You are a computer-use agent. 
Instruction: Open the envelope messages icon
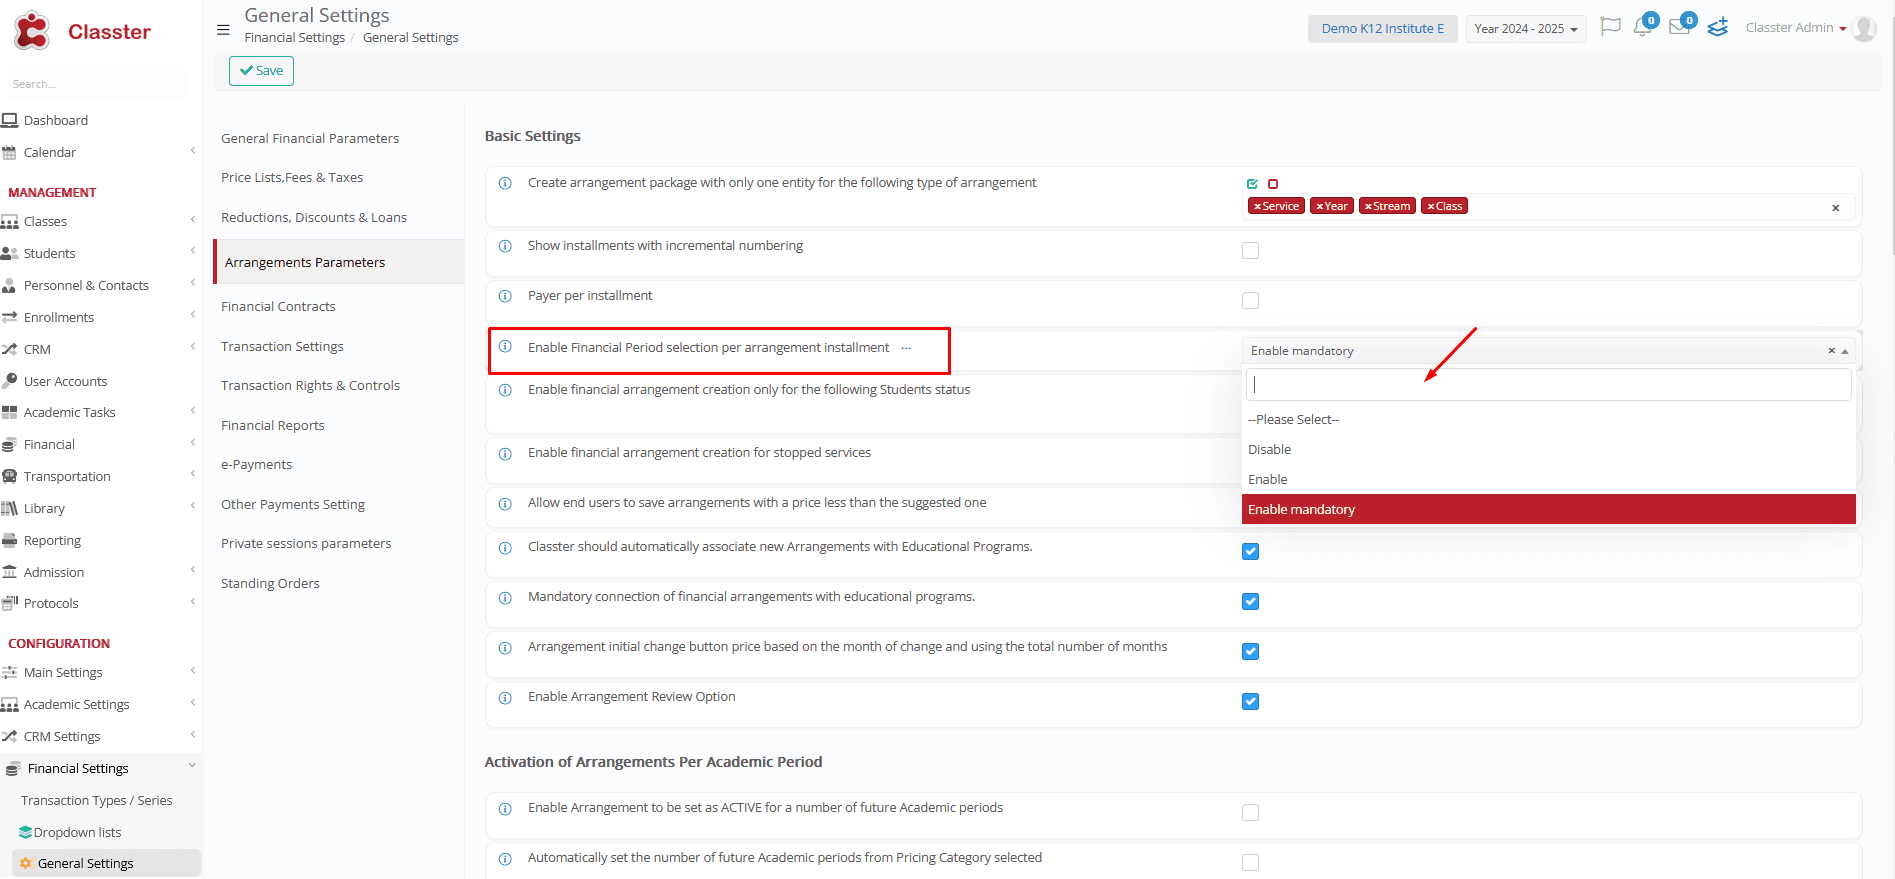[1679, 27]
